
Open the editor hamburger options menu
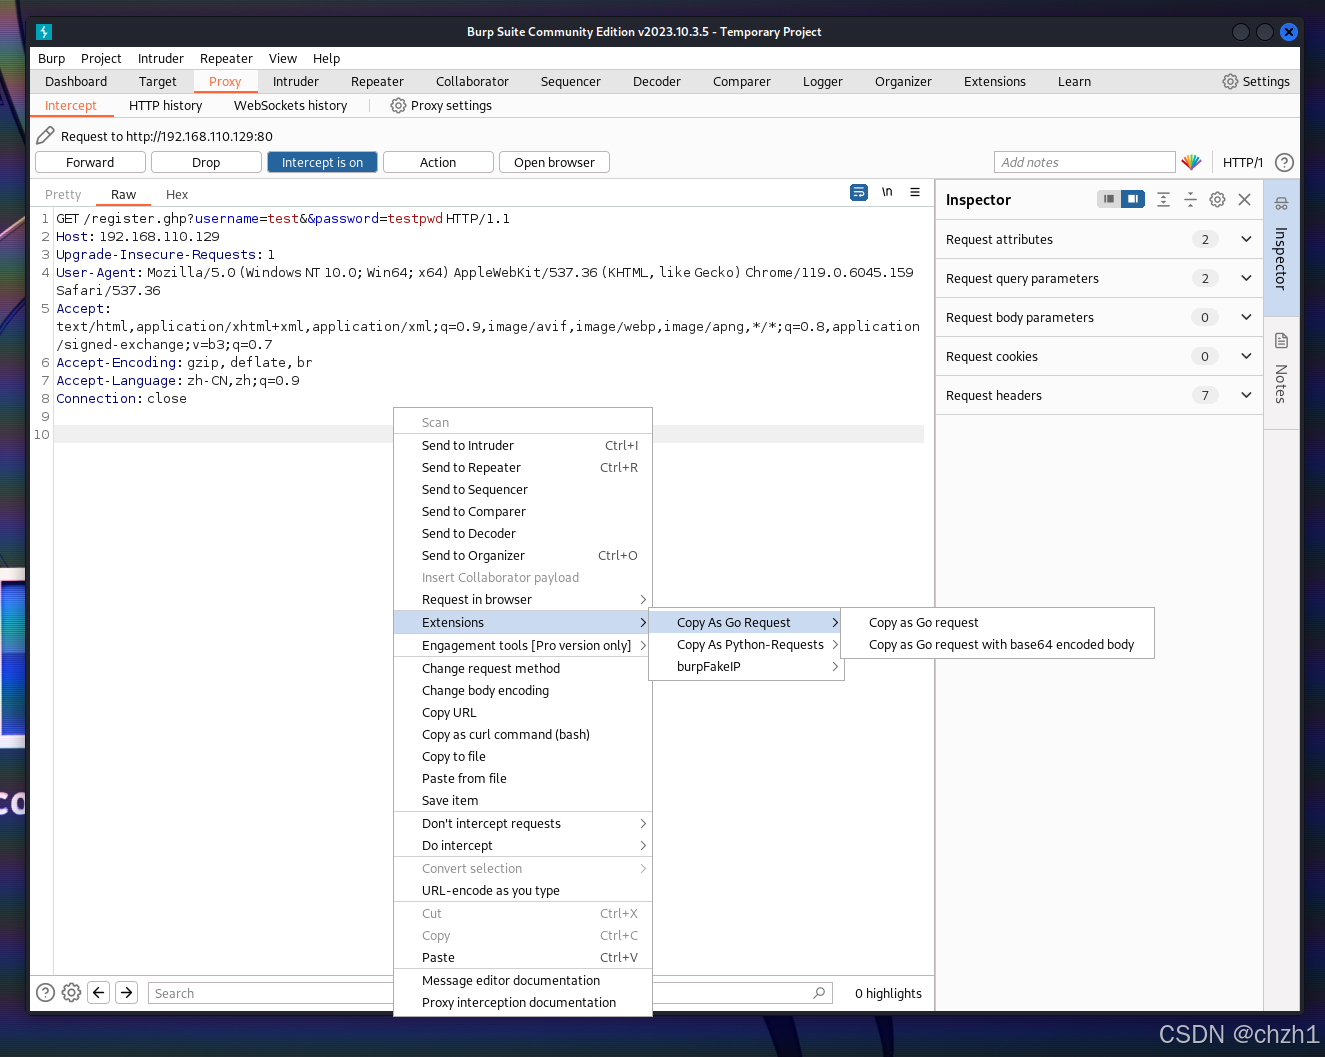tap(915, 192)
